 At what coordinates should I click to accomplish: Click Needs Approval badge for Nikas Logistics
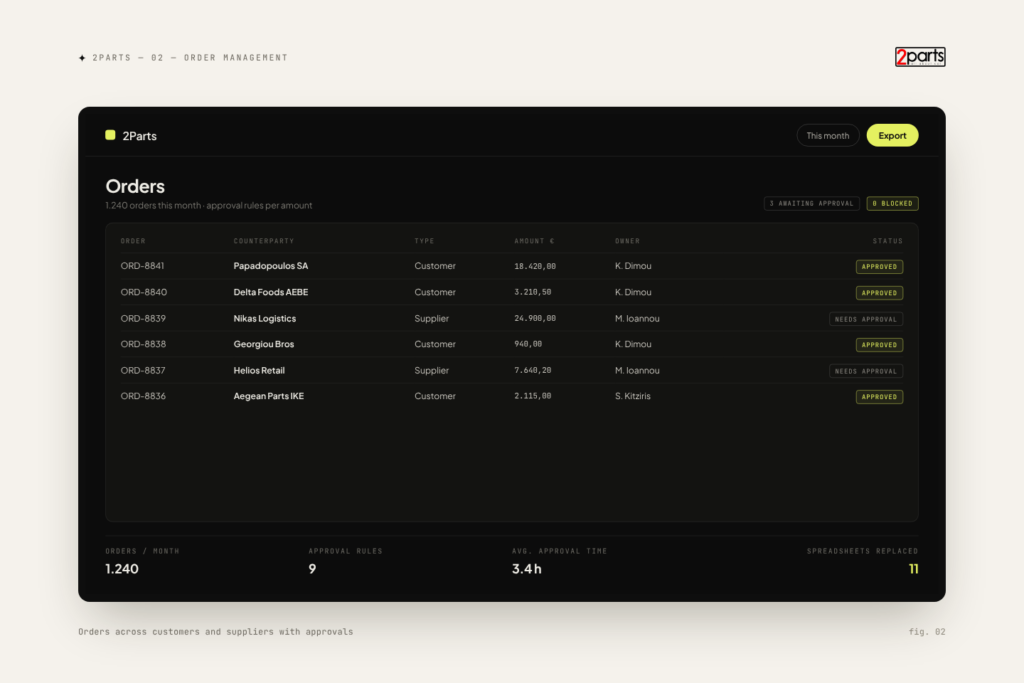tap(866, 319)
